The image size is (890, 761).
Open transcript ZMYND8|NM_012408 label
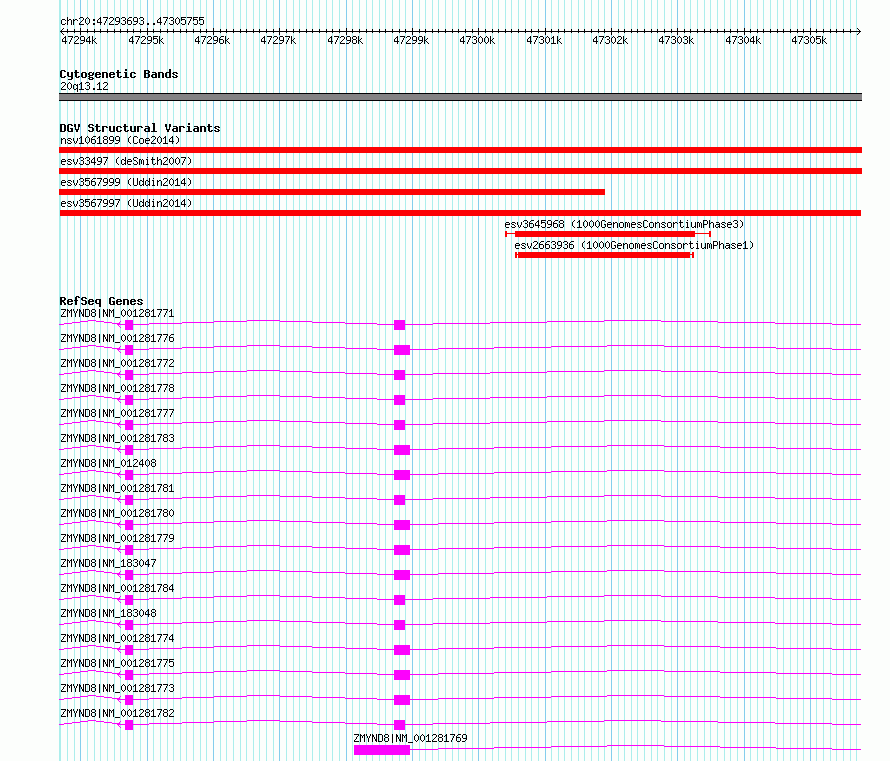click(x=108, y=463)
